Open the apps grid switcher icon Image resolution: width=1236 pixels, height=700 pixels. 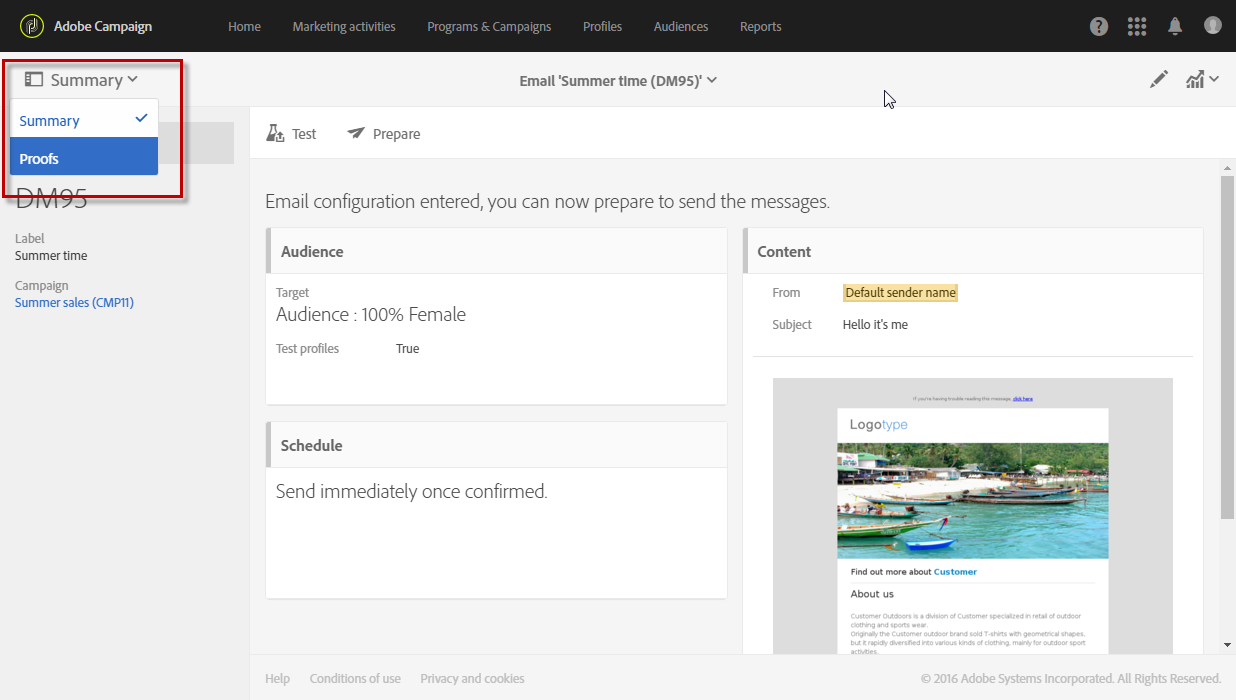[x=1137, y=27]
